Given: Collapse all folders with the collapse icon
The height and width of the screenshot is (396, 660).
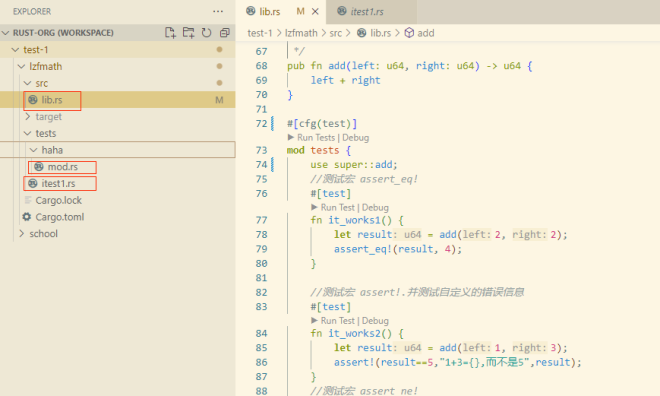Looking at the screenshot, I should tap(225, 32).
